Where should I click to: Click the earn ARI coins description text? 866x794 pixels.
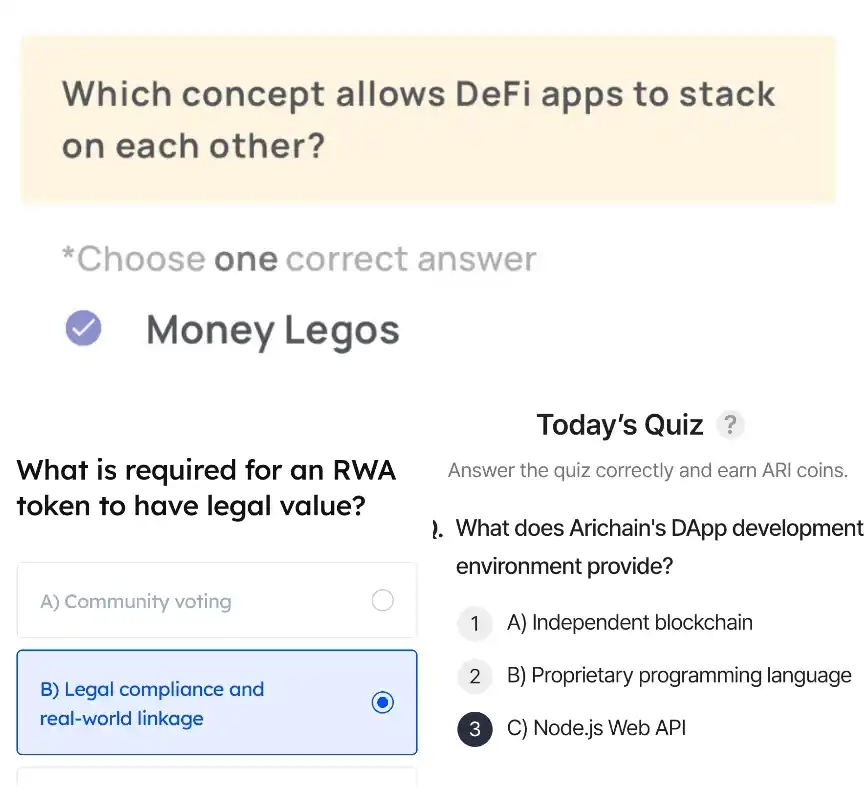click(x=648, y=470)
